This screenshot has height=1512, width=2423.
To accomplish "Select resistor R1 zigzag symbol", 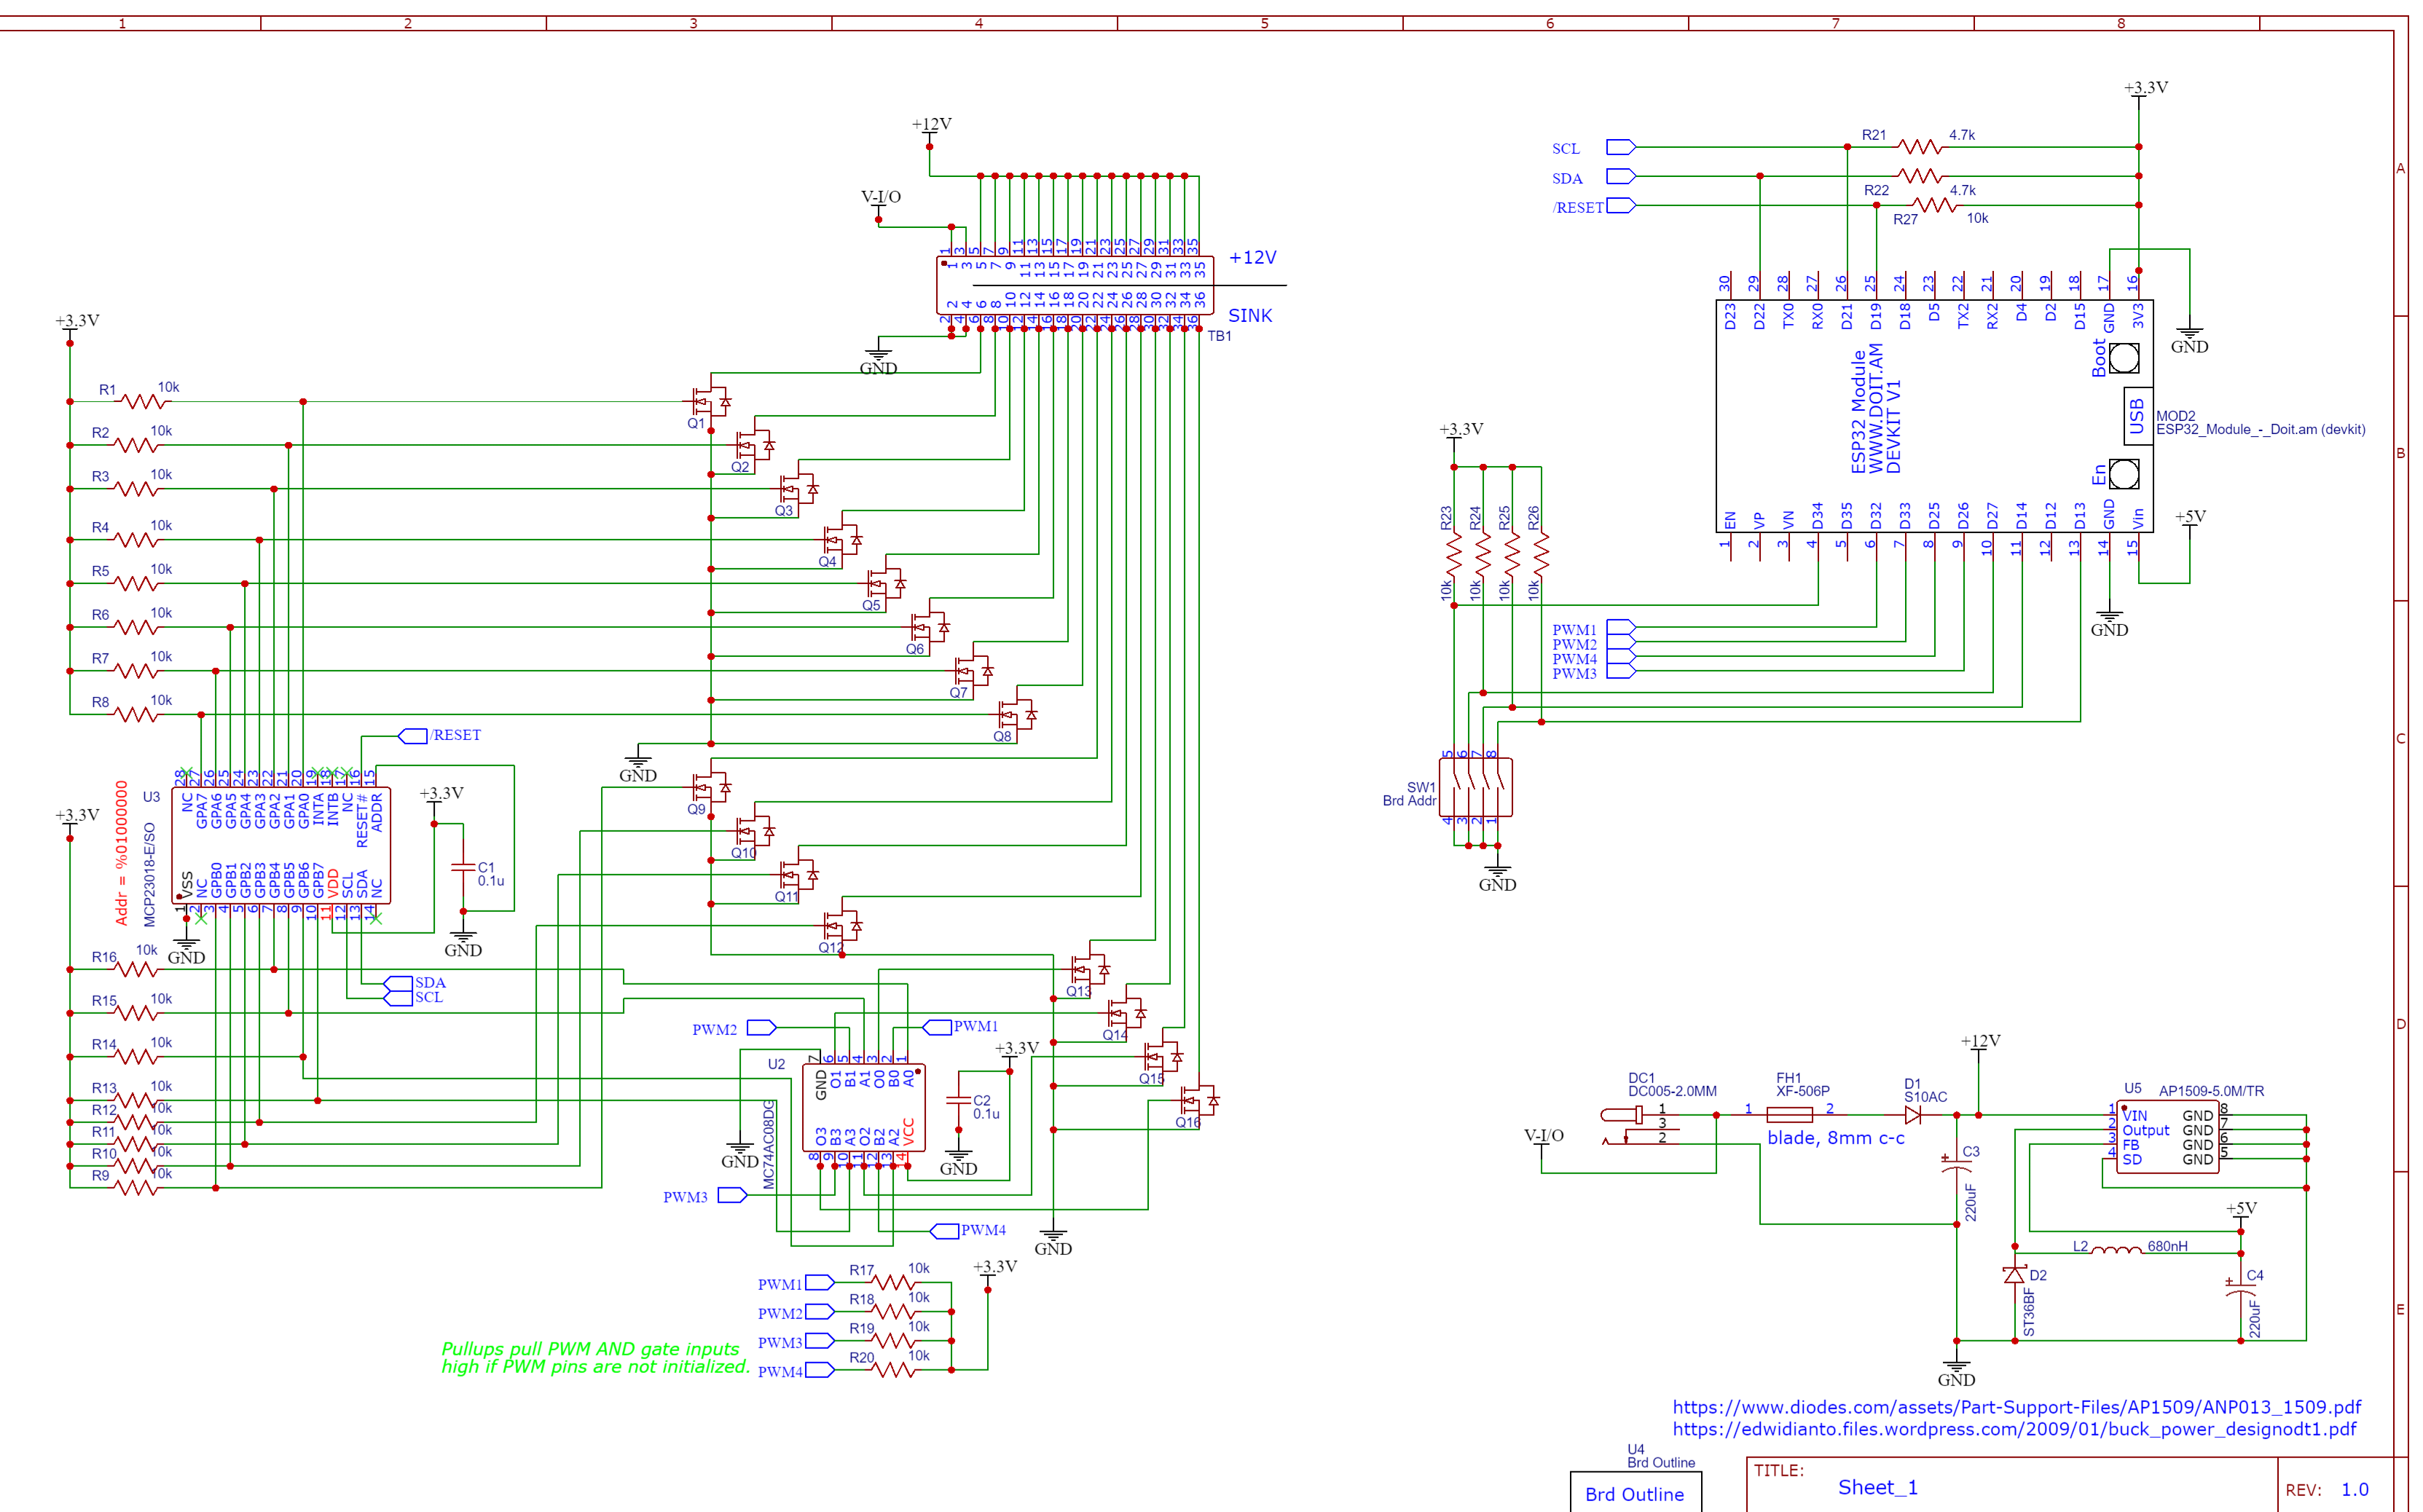I will pyautogui.click(x=142, y=402).
